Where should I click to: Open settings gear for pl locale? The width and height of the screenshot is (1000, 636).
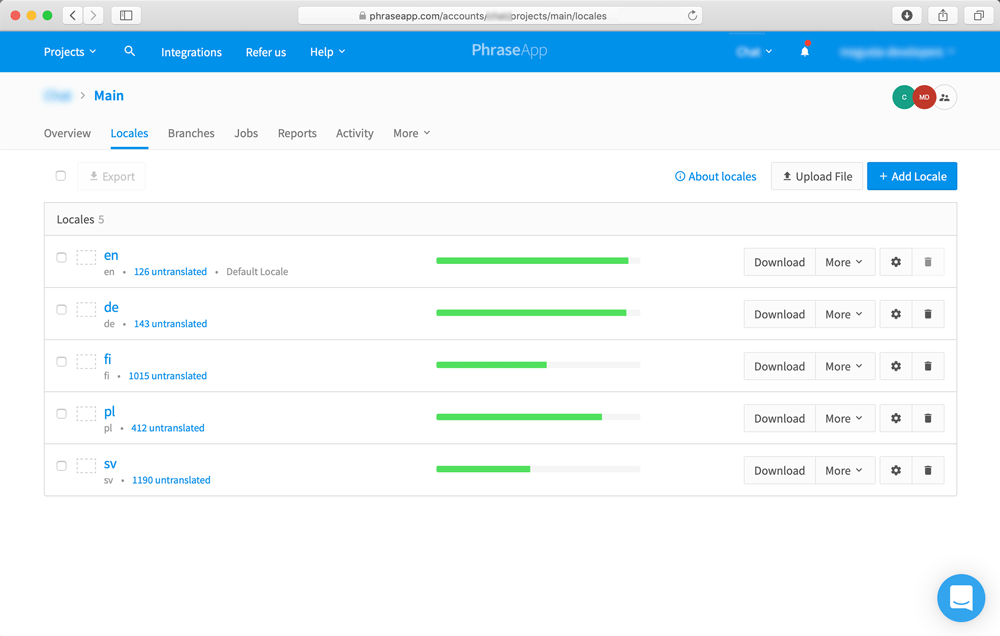pyautogui.click(x=896, y=418)
